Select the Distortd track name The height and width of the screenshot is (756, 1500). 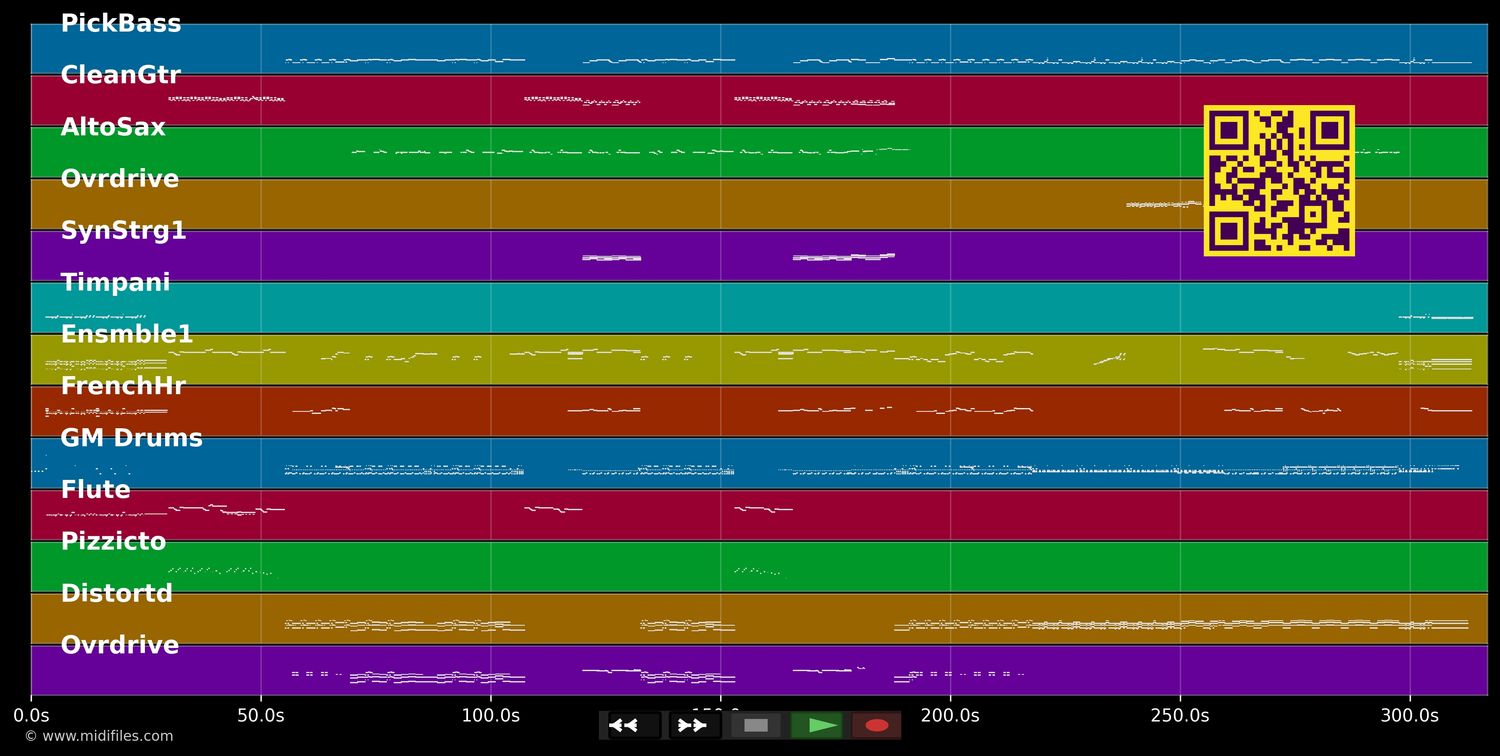(x=116, y=593)
